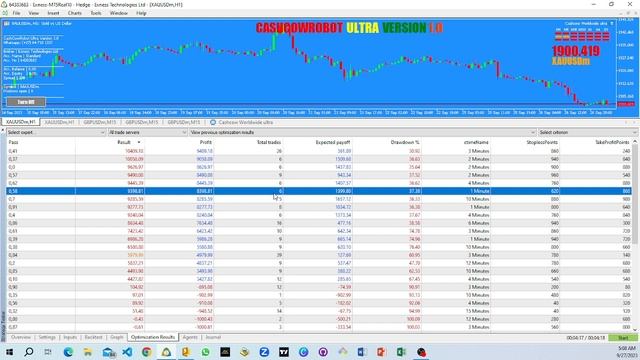Sort by the Profit column header

tap(179, 142)
